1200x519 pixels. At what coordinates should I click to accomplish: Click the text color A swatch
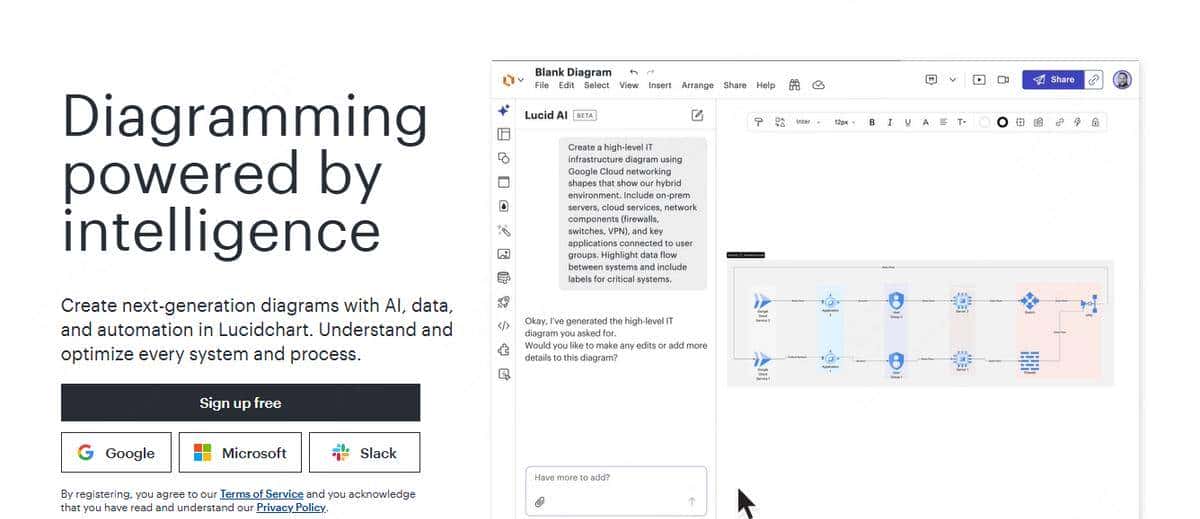pos(926,122)
